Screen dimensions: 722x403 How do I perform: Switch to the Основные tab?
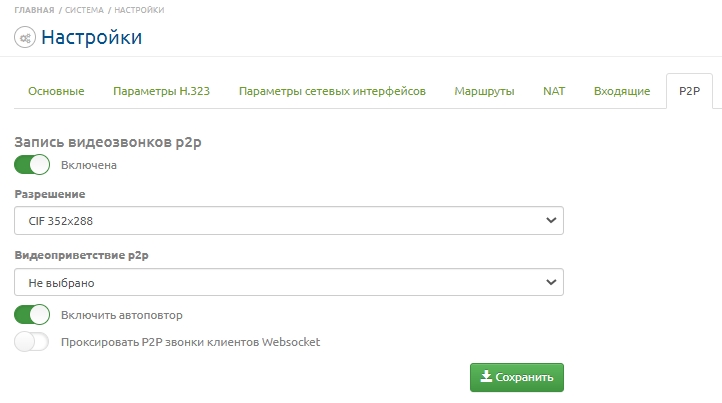[56, 91]
